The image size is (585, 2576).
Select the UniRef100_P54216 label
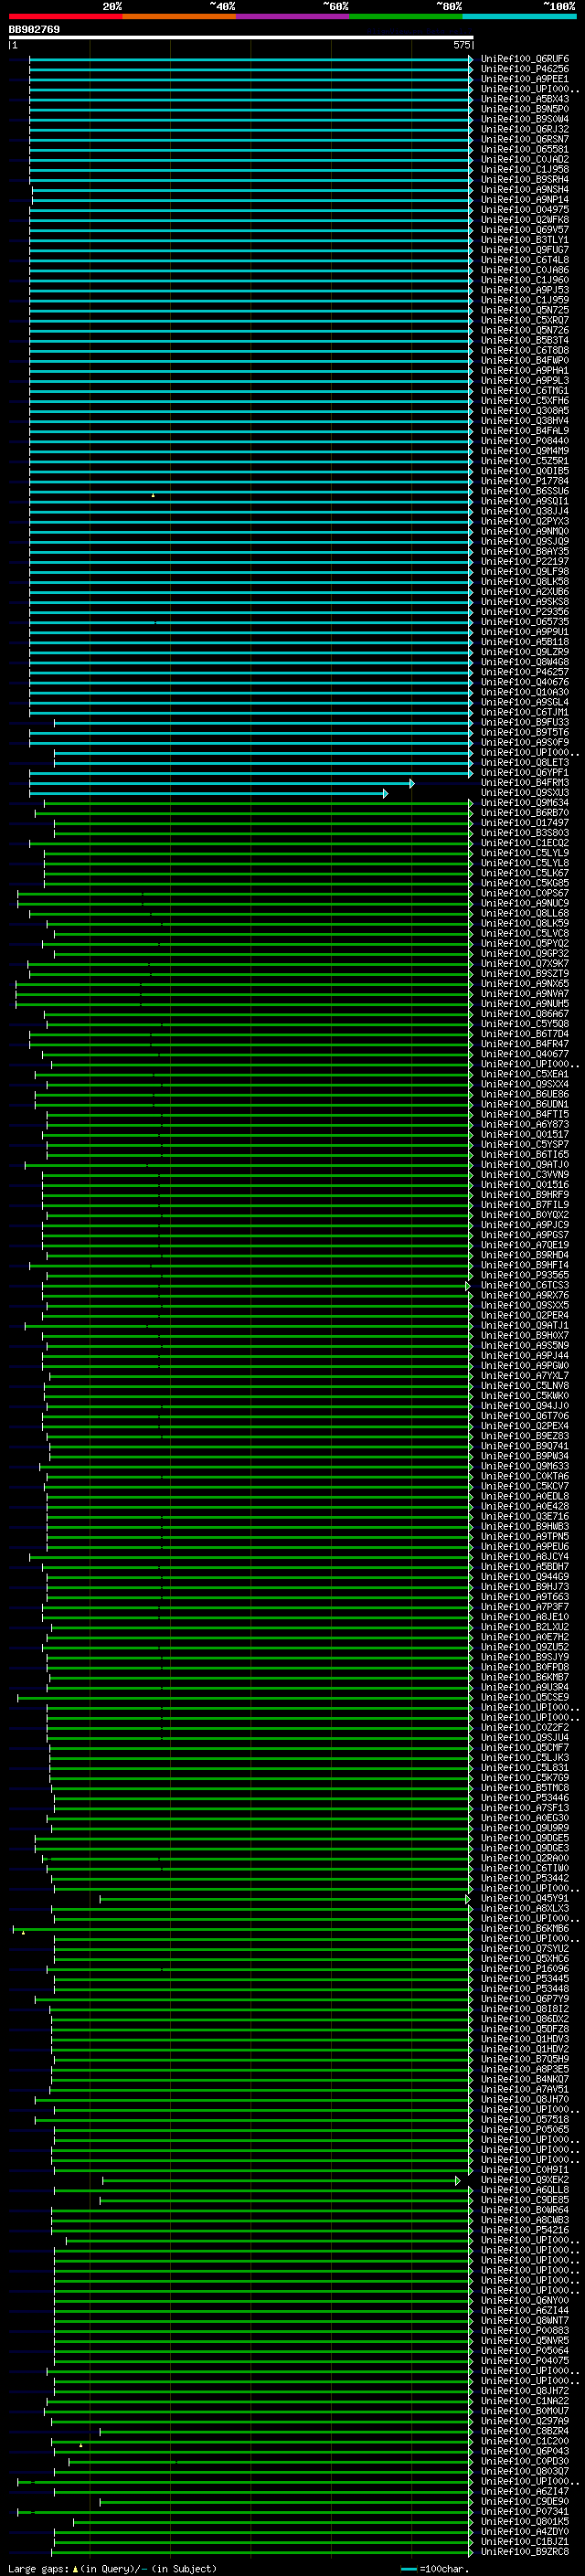click(x=525, y=2229)
